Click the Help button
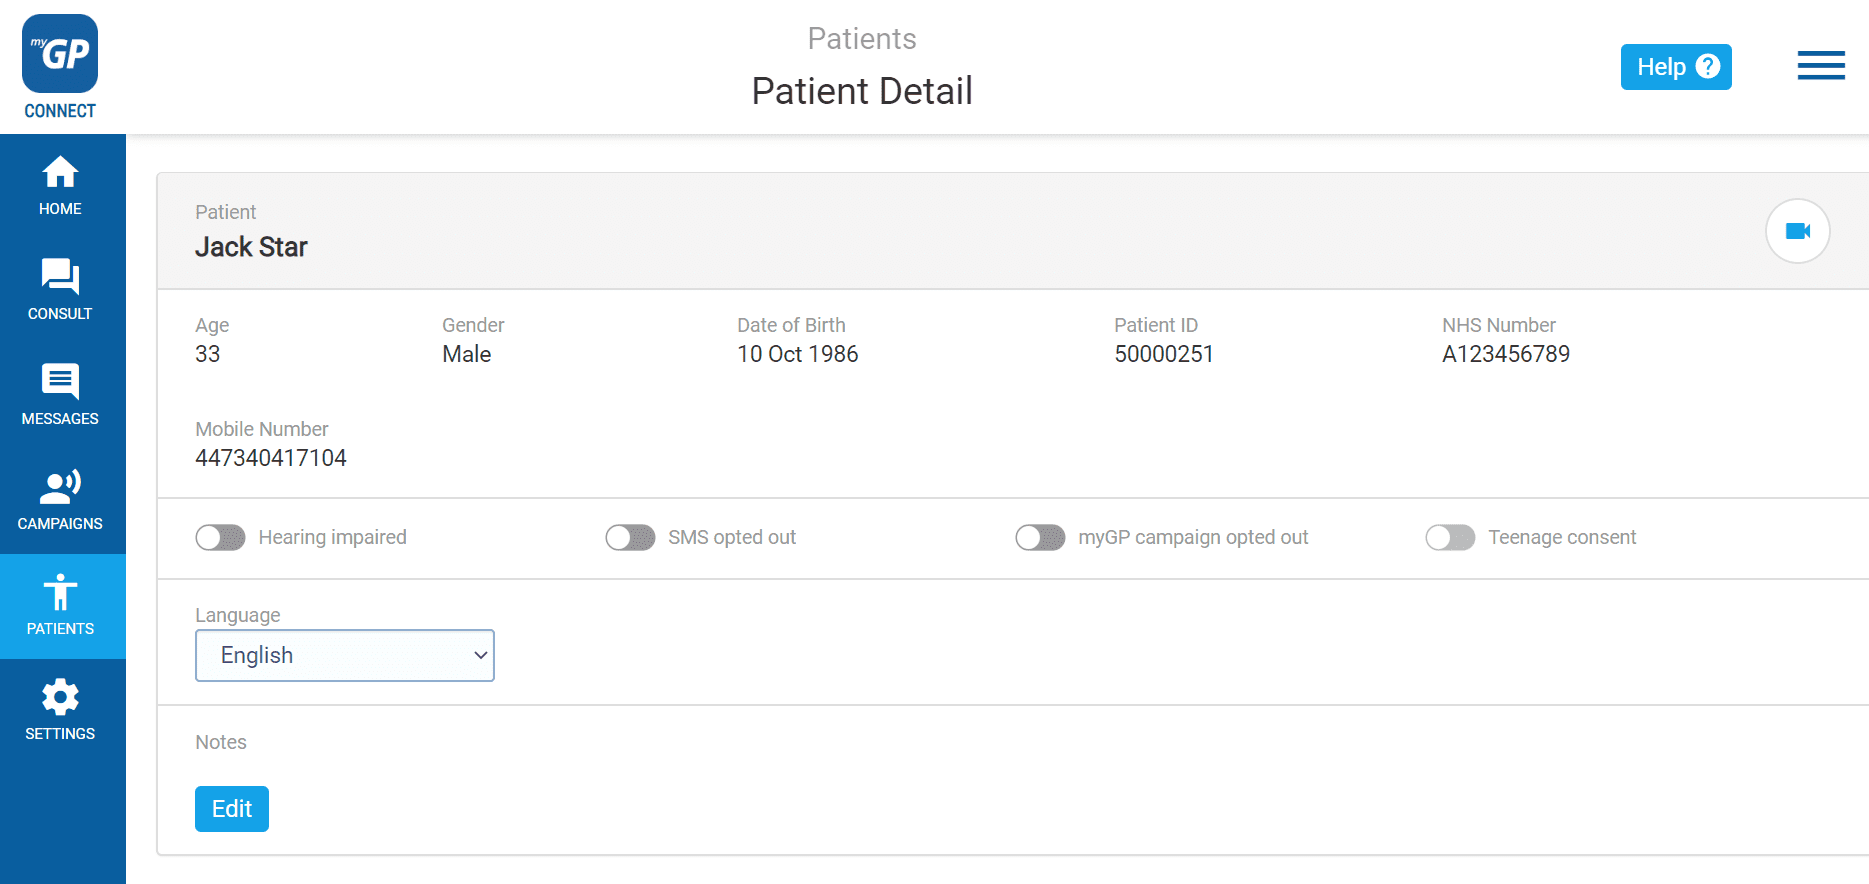 1676,67
